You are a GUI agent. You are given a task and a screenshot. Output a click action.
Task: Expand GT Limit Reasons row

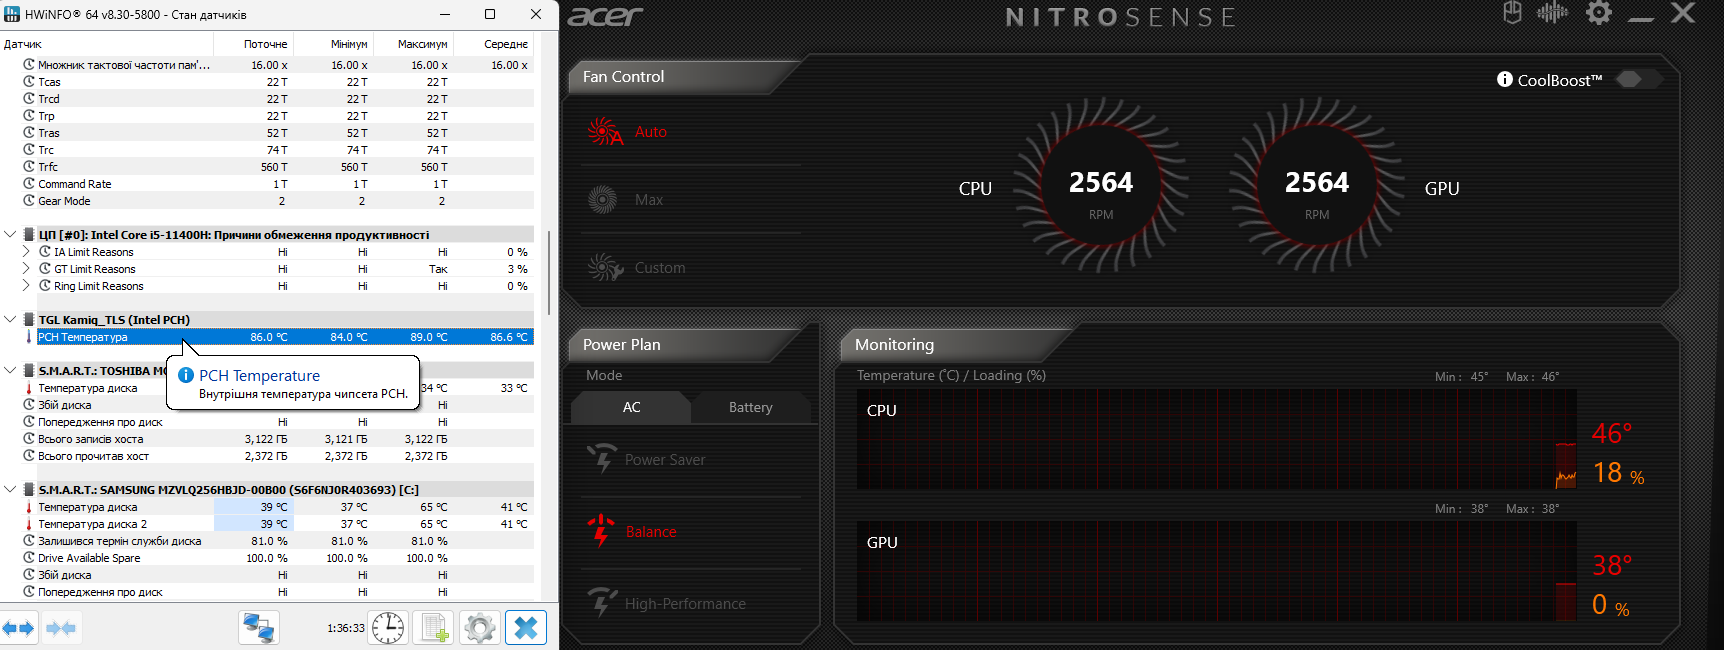26,269
